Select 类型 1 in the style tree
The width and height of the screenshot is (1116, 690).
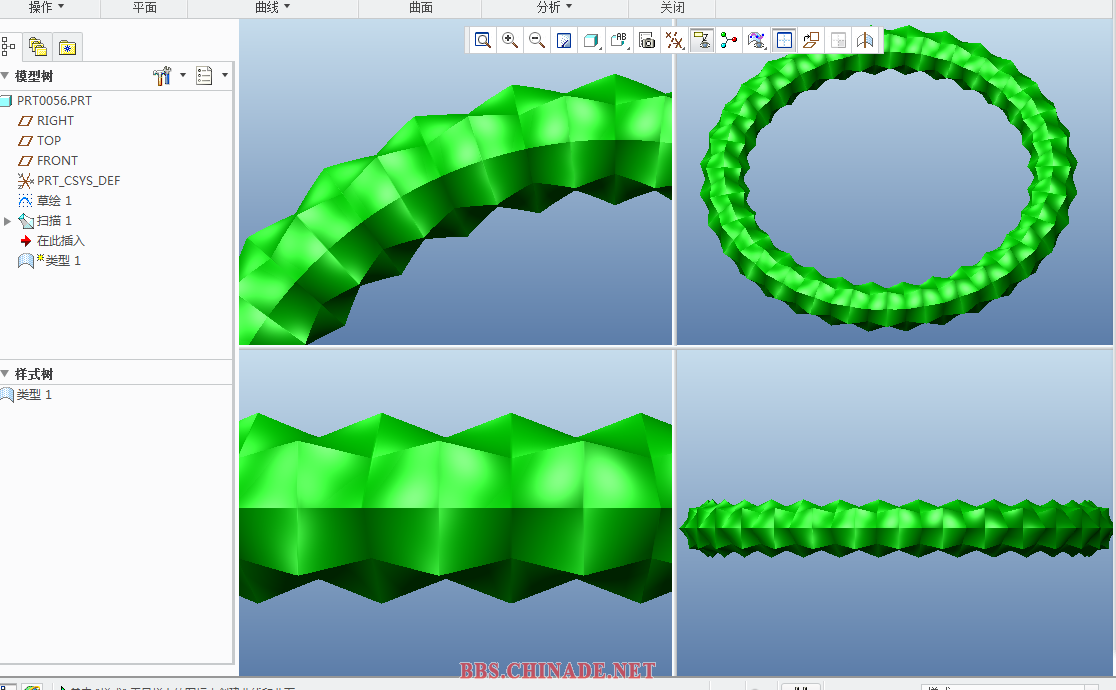(x=34, y=395)
